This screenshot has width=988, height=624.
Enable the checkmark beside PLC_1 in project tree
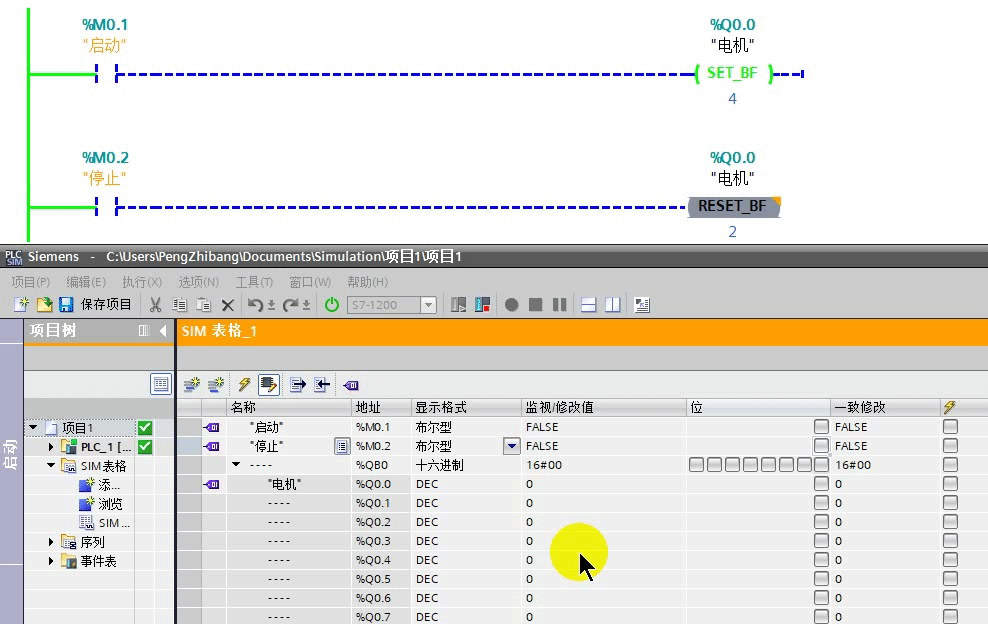143,447
